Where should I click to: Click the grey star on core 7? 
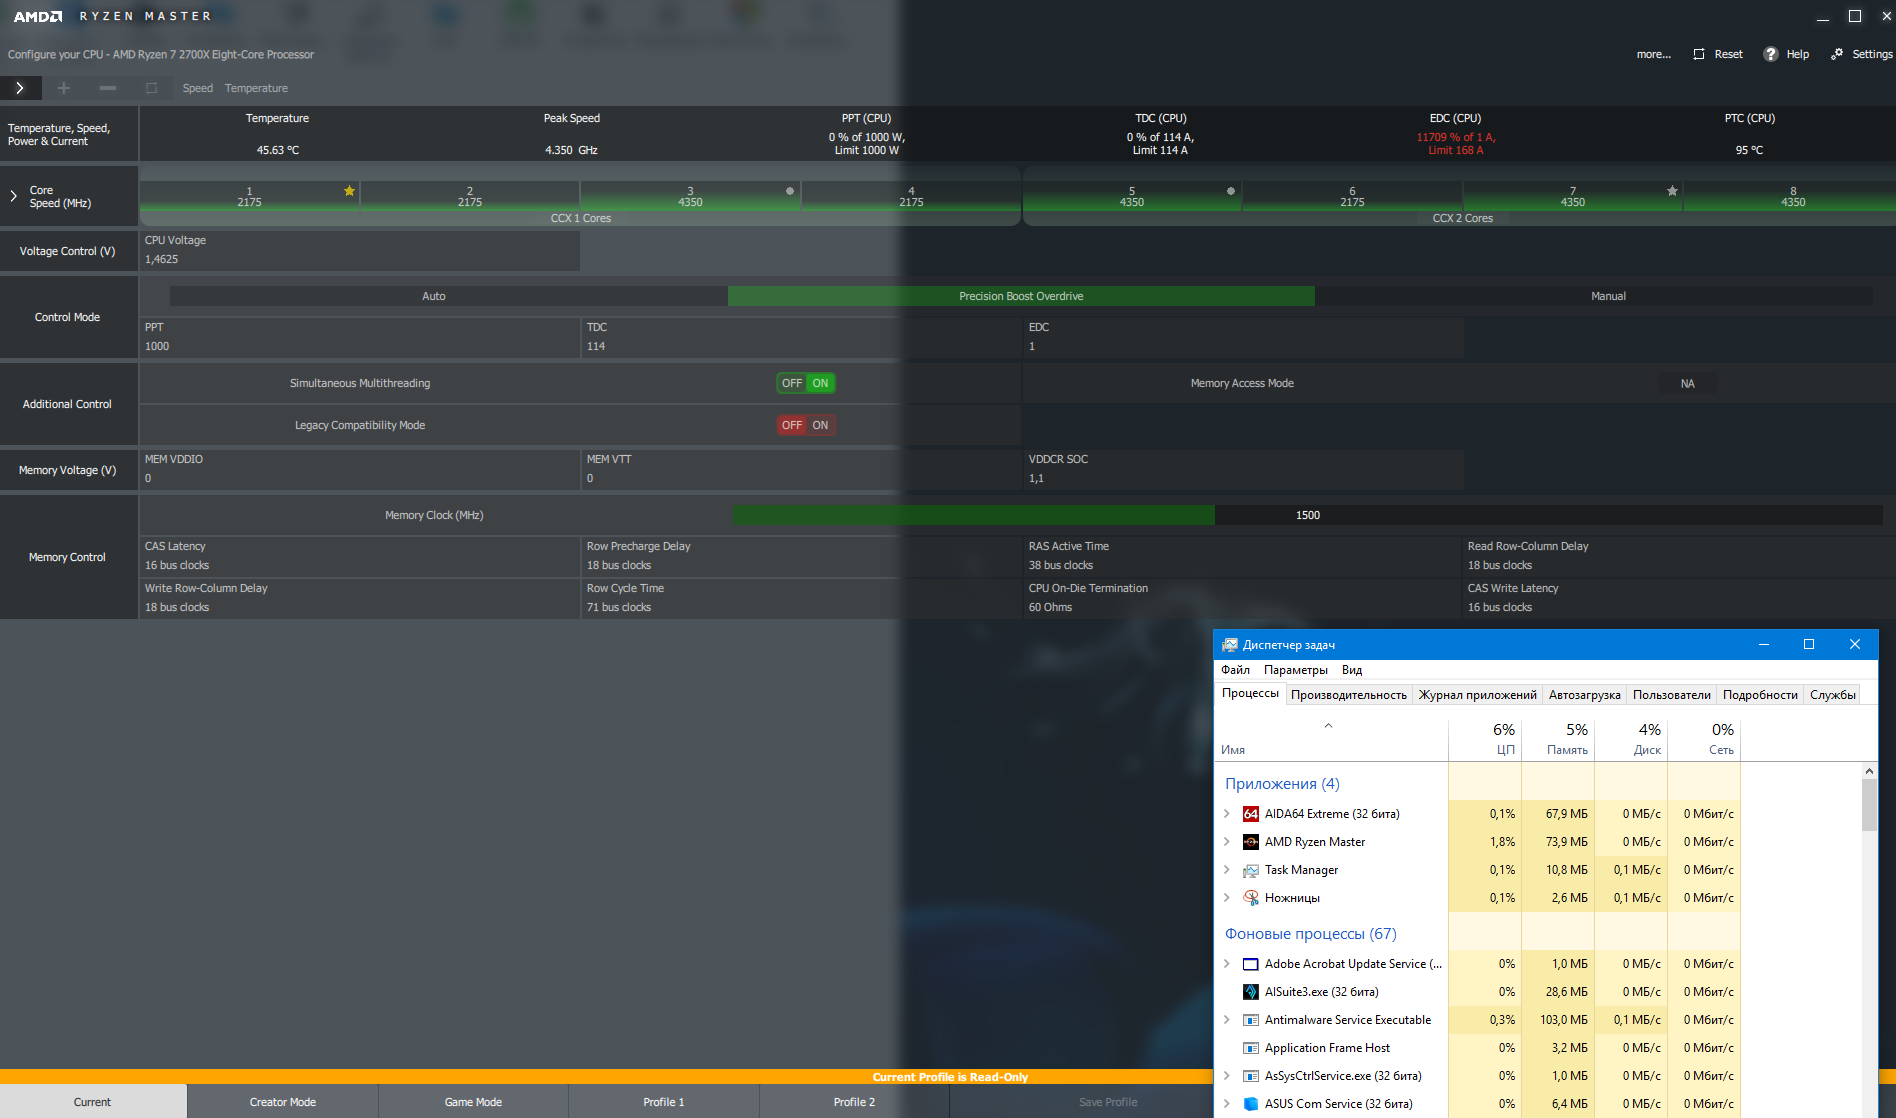tap(1672, 191)
